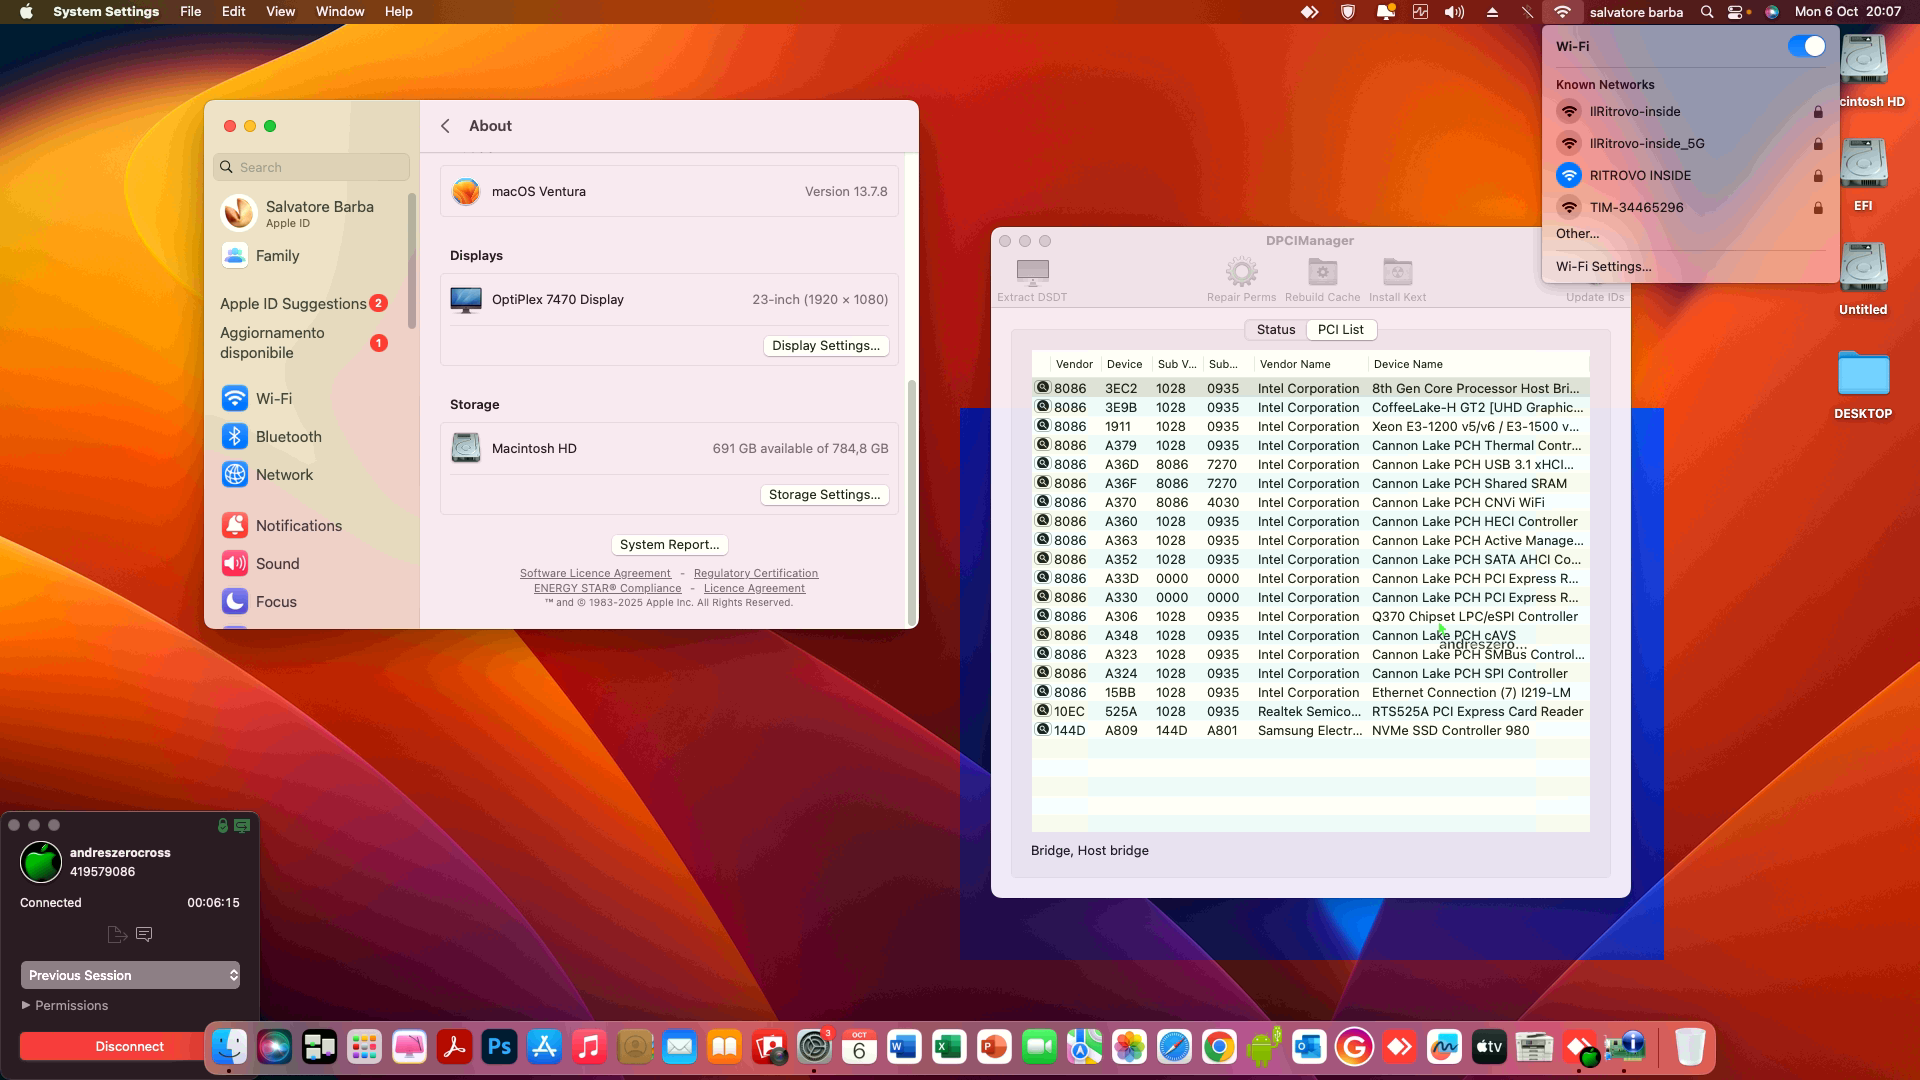Click the System Settings sidebar scrollbar
The image size is (1920, 1080).
click(x=412, y=260)
